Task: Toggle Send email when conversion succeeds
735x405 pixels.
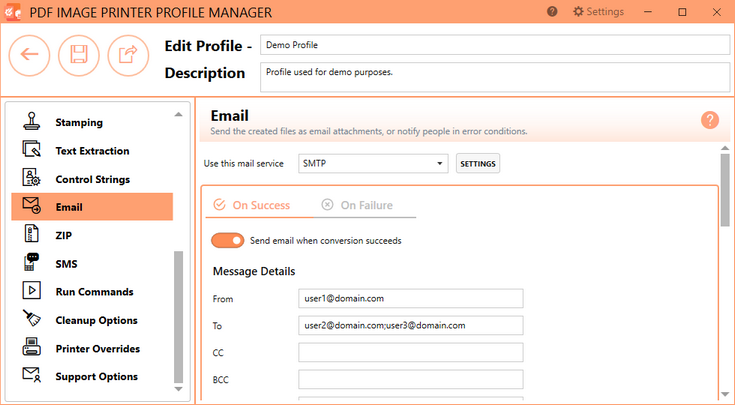Action: pyautogui.click(x=228, y=241)
